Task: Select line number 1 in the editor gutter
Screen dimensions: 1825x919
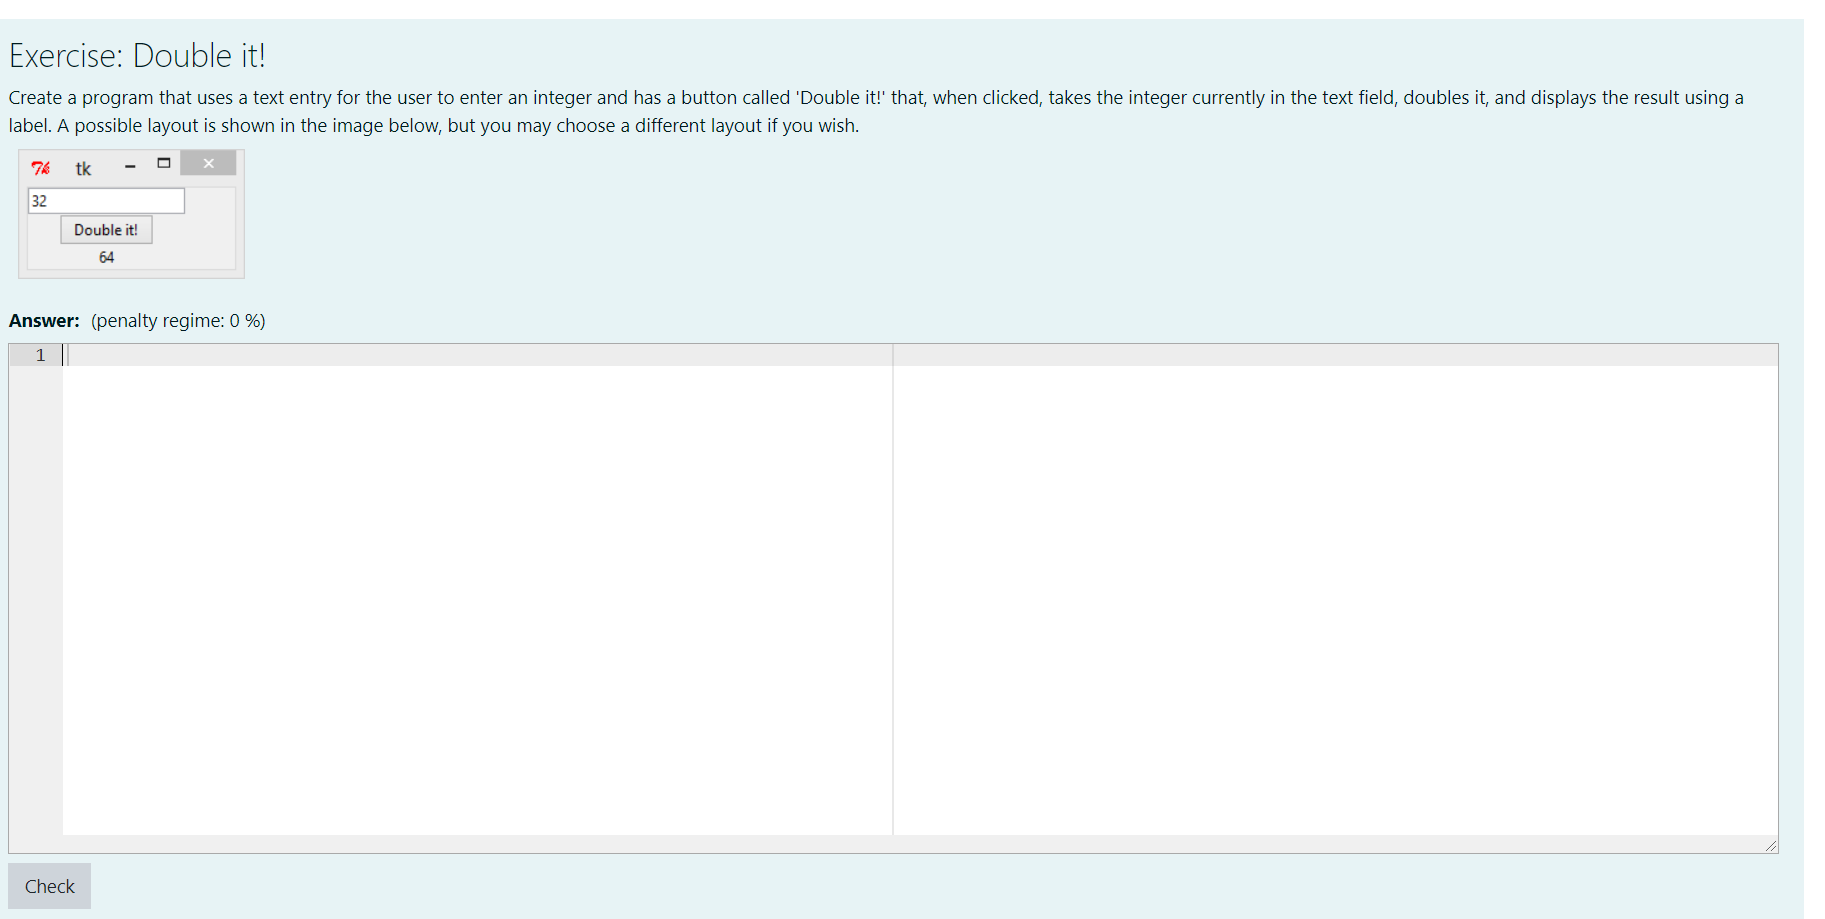Action: pos(40,355)
